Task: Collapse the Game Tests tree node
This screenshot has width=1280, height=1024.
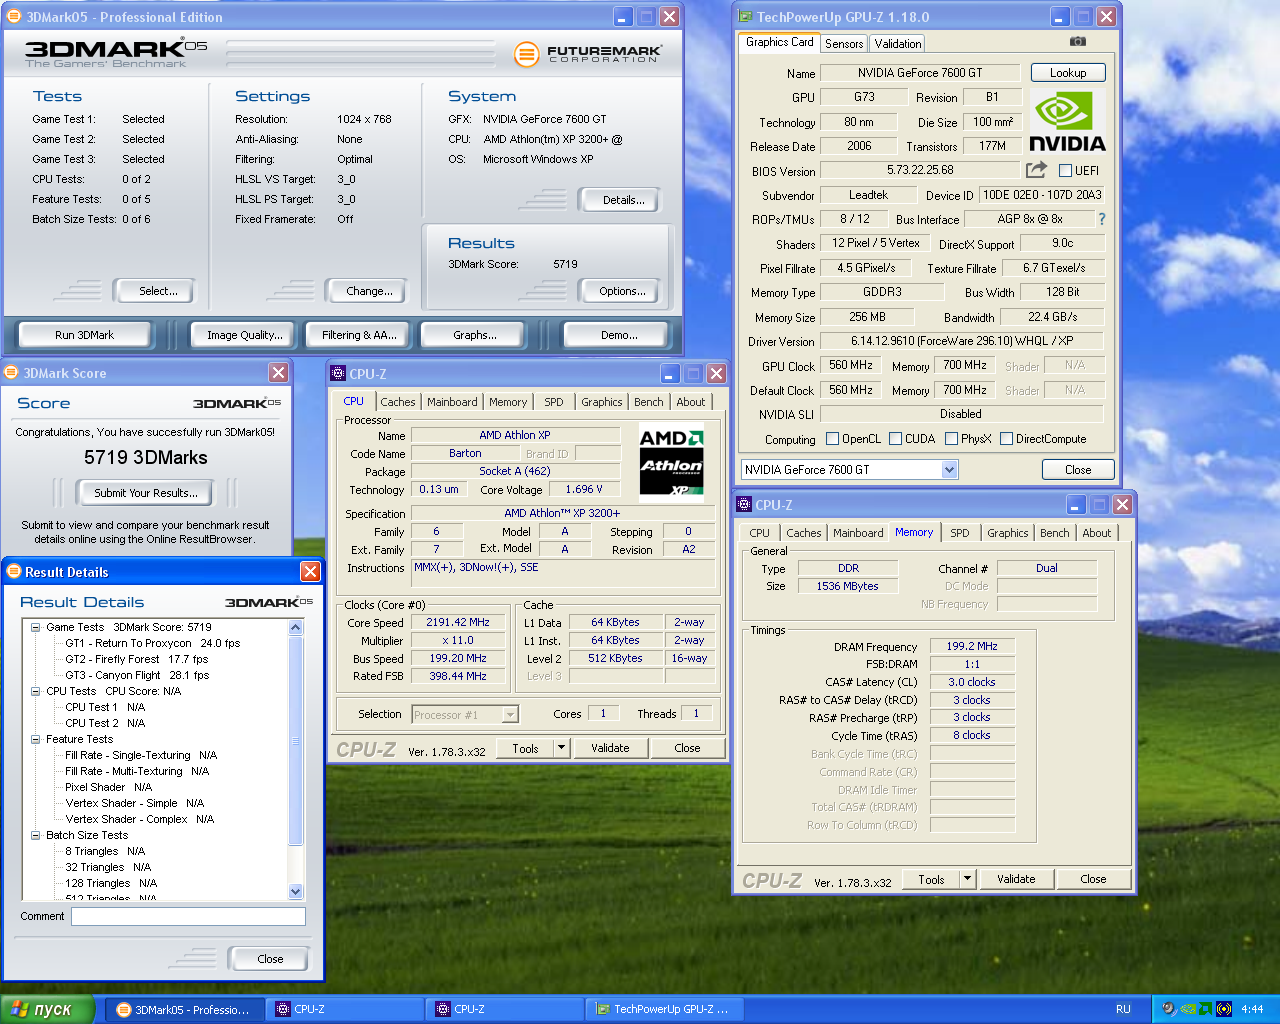Action: click(x=36, y=628)
